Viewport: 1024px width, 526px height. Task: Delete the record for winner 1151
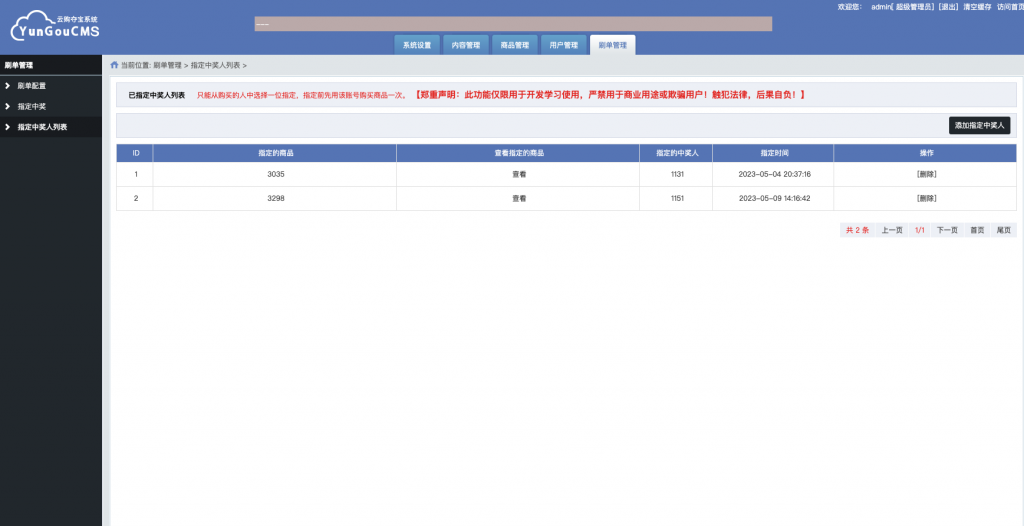point(926,199)
